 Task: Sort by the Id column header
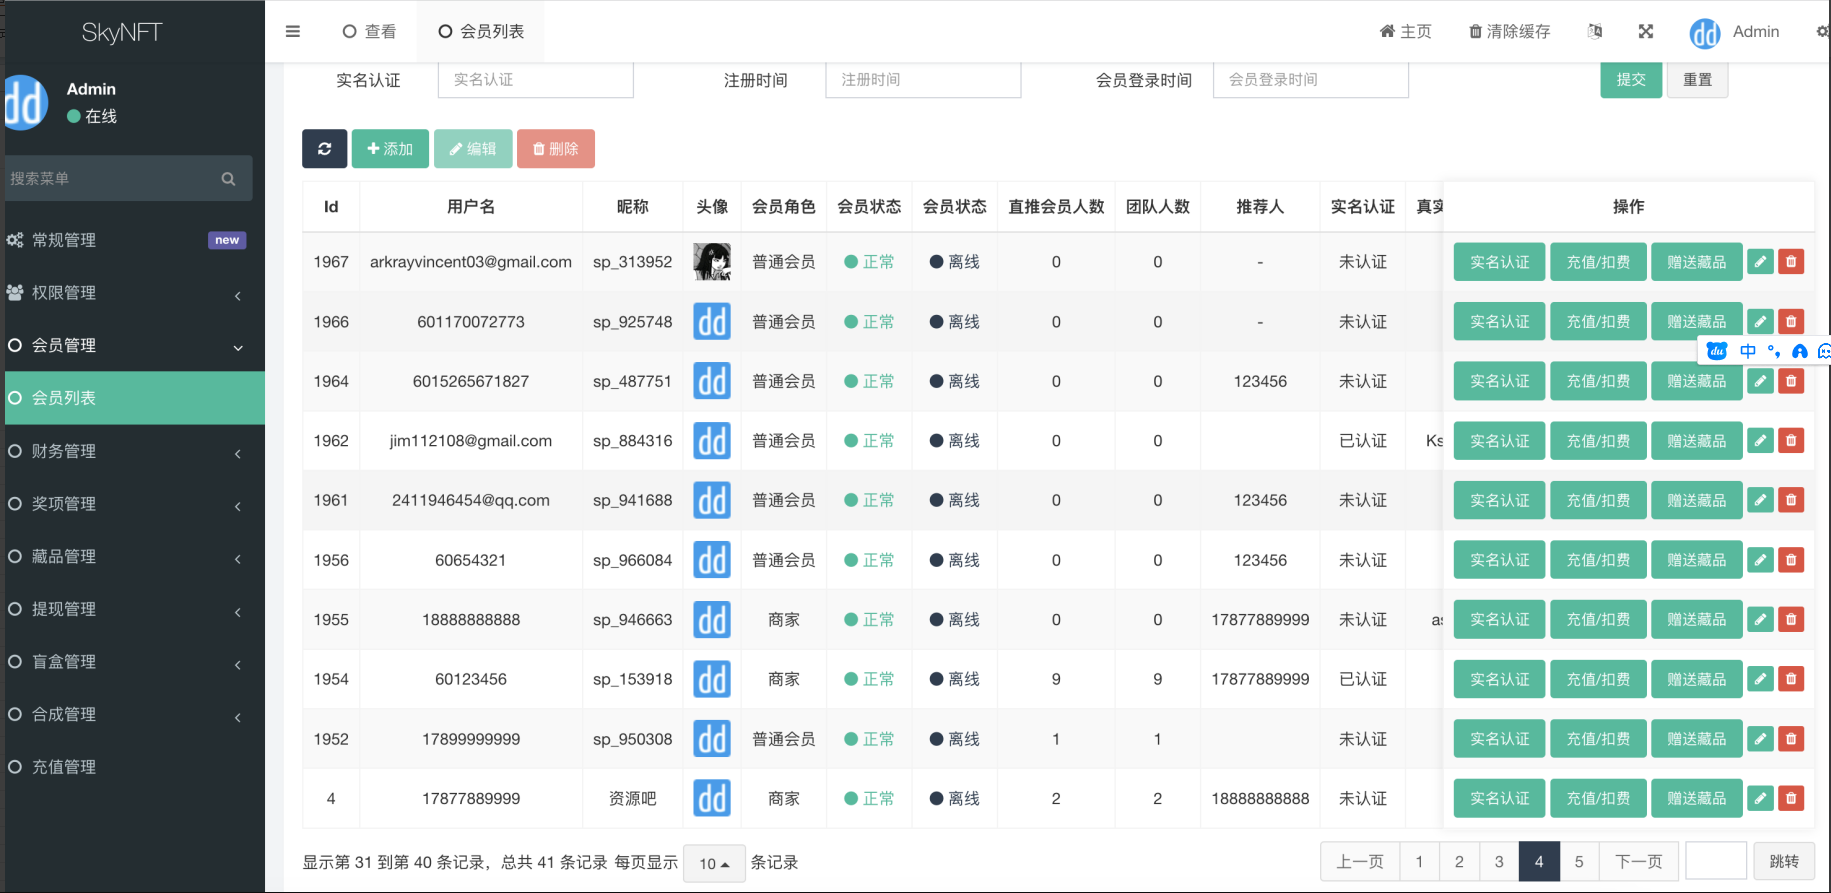coord(331,207)
